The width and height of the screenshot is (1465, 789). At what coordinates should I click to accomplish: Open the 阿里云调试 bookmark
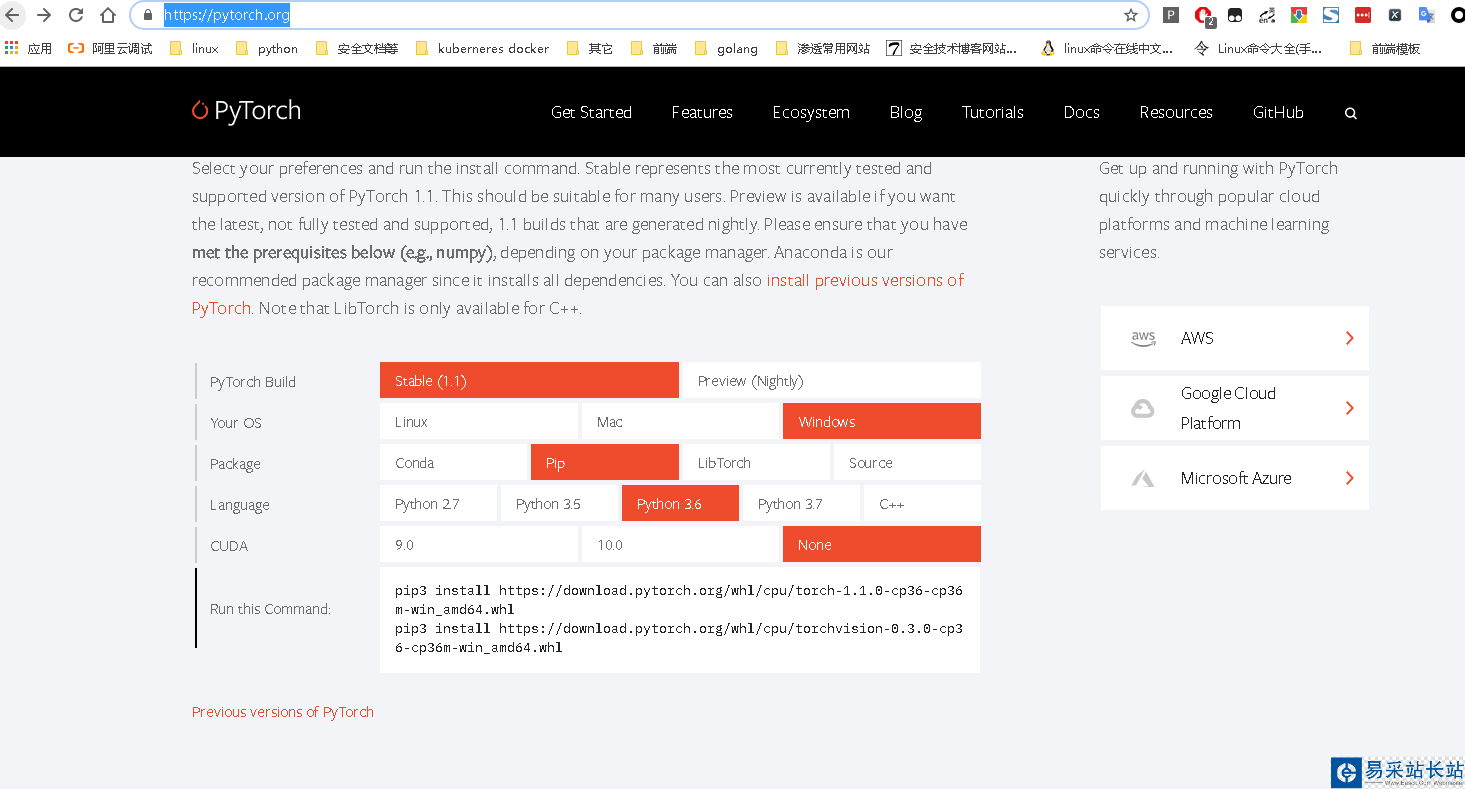[x=110, y=48]
